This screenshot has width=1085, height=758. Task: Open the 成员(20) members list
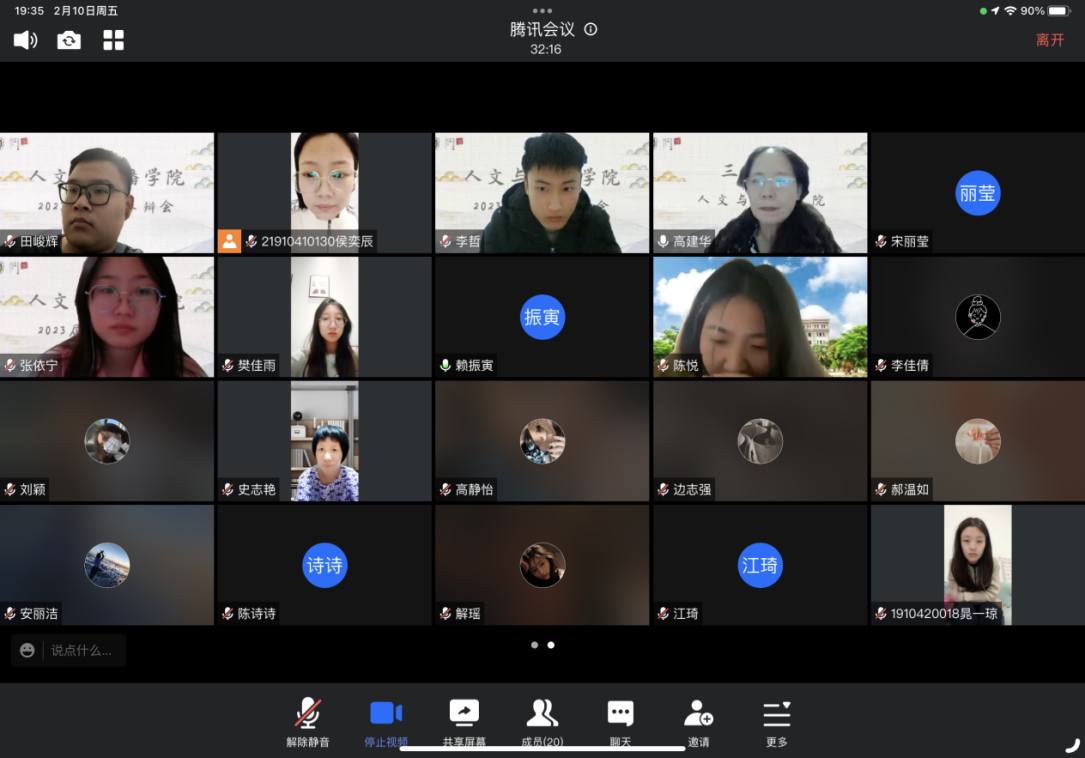tap(542, 722)
